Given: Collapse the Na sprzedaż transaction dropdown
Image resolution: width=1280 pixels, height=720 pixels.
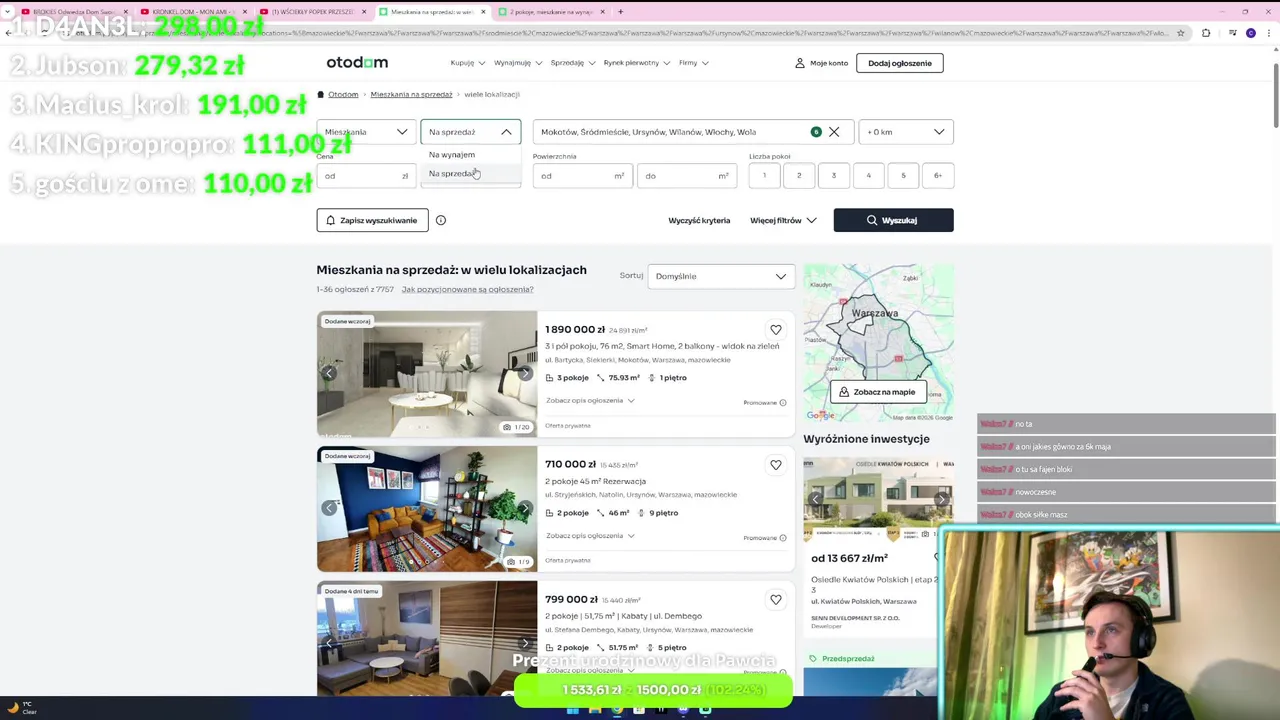Looking at the screenshot, I should tap(471, 132).
